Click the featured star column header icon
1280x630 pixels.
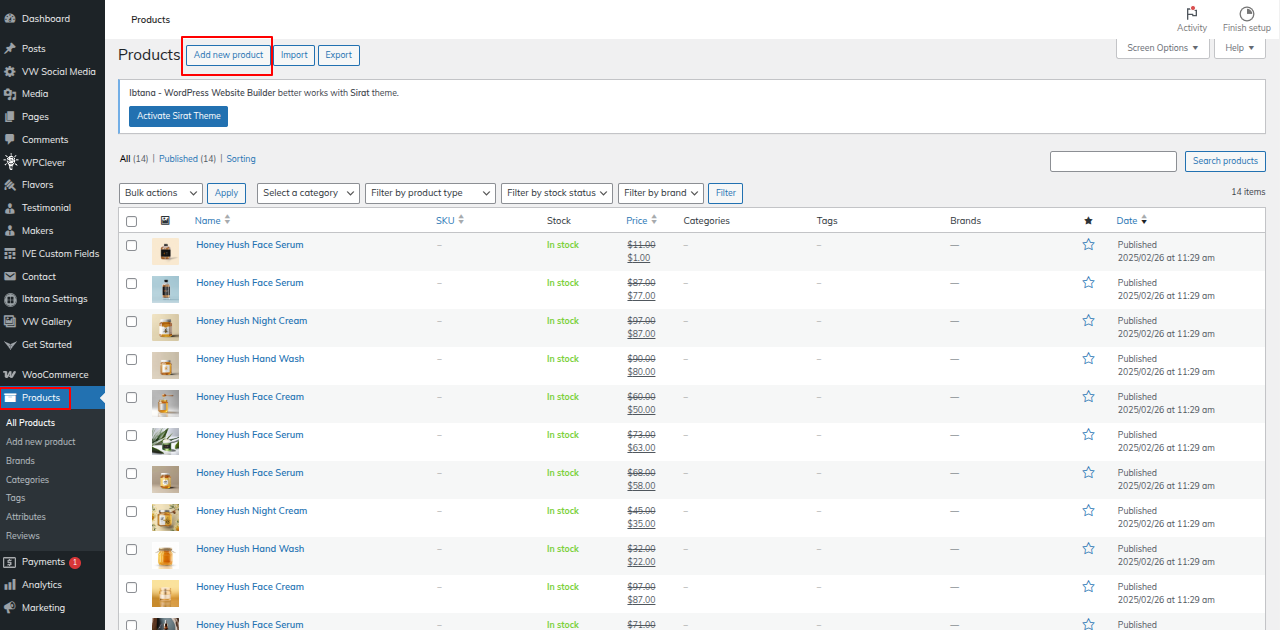[x=1088, y=221]
